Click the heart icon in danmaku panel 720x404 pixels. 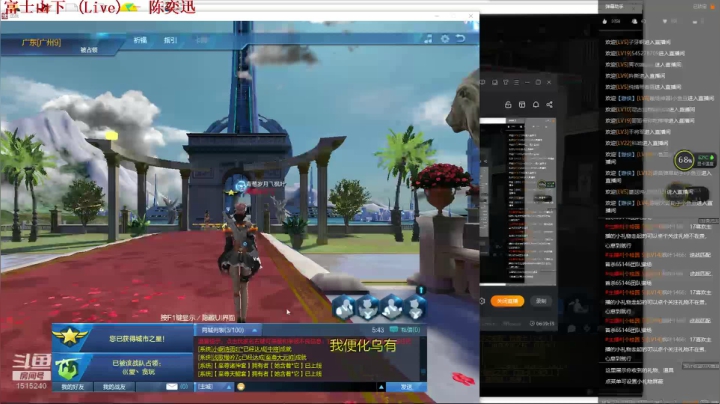664,21
